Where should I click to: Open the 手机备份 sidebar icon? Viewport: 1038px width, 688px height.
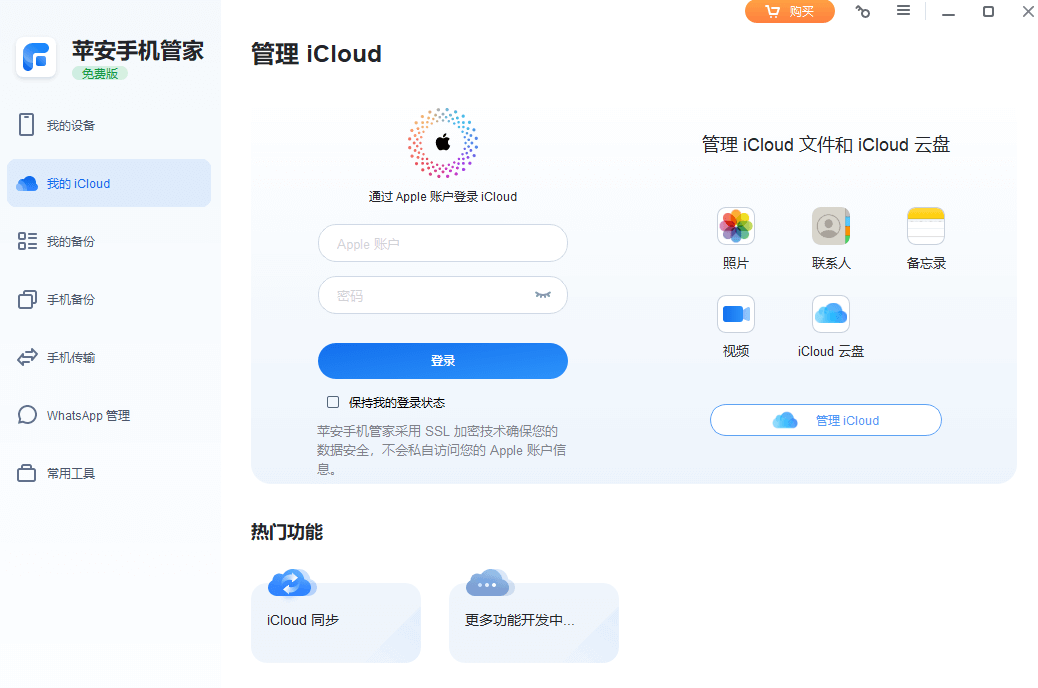click(x=27, y=299)
